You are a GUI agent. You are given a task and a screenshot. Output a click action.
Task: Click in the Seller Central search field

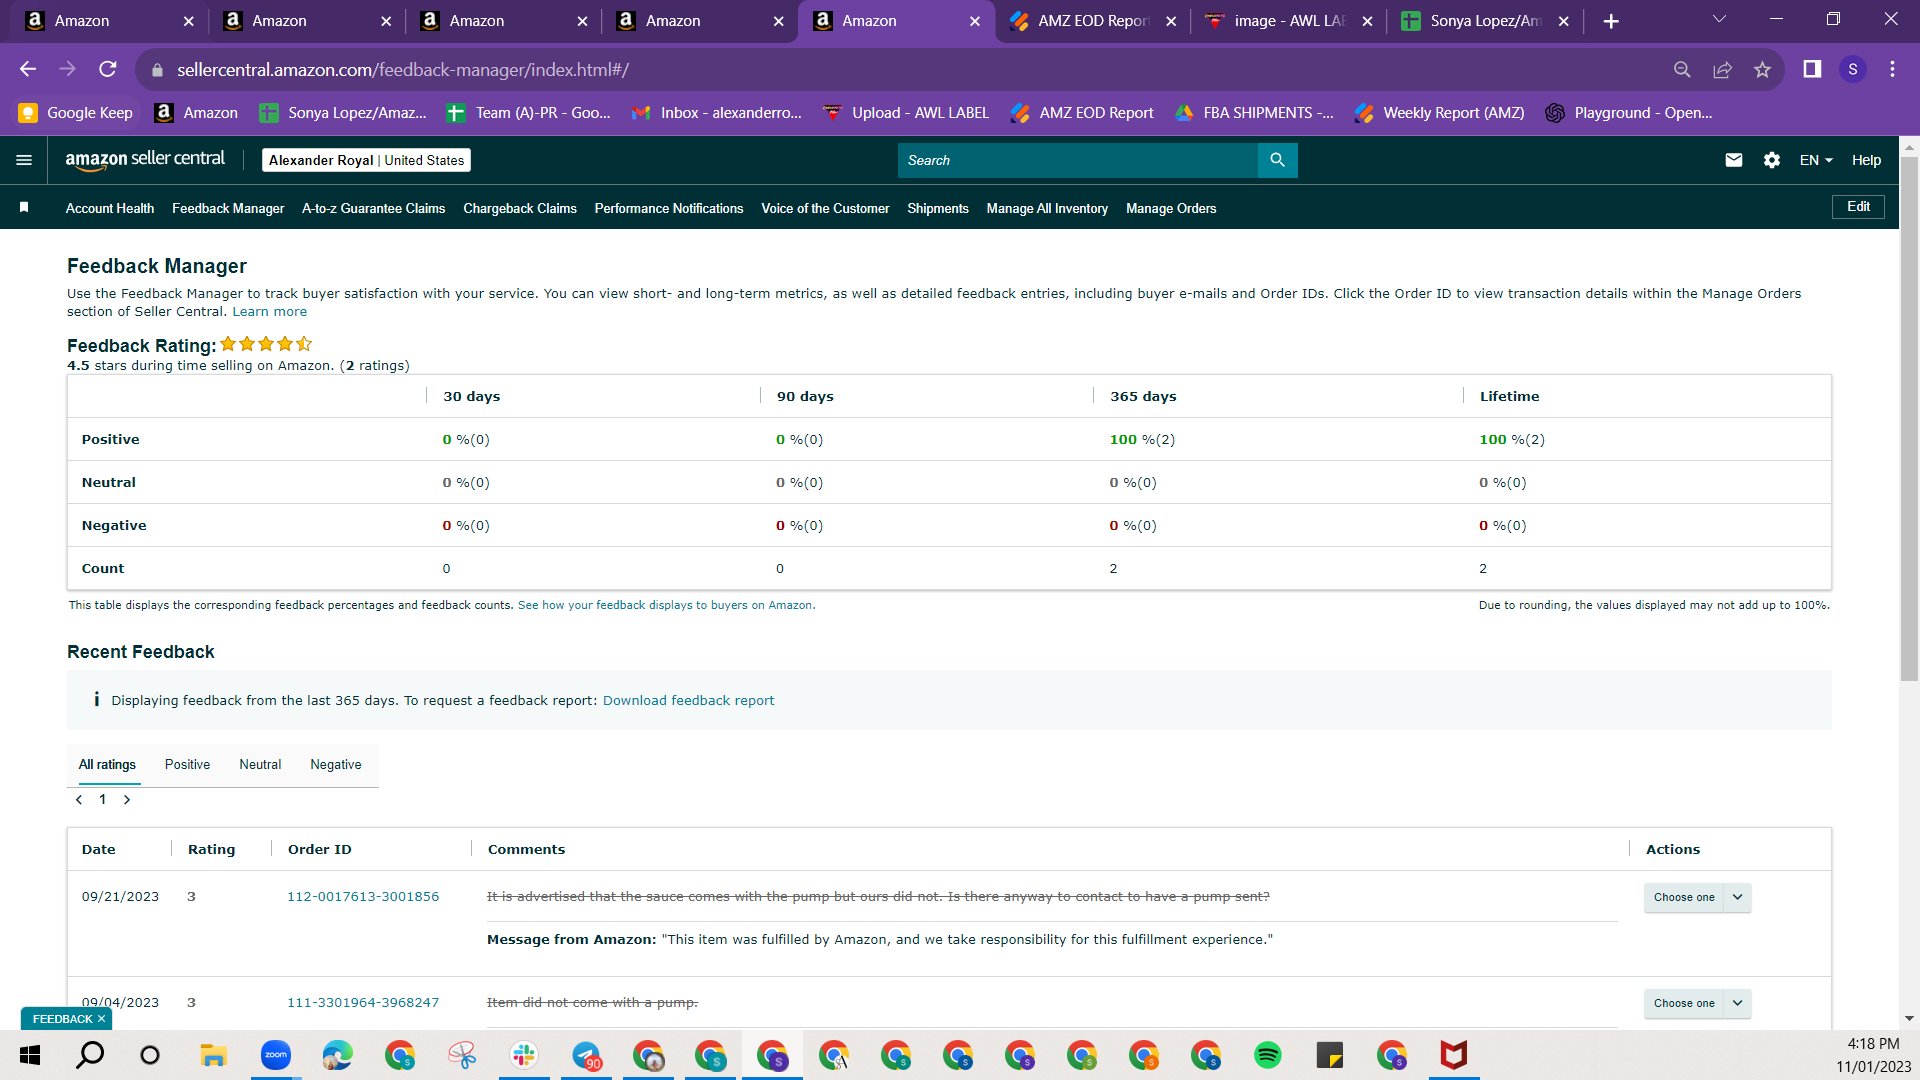1077,160
